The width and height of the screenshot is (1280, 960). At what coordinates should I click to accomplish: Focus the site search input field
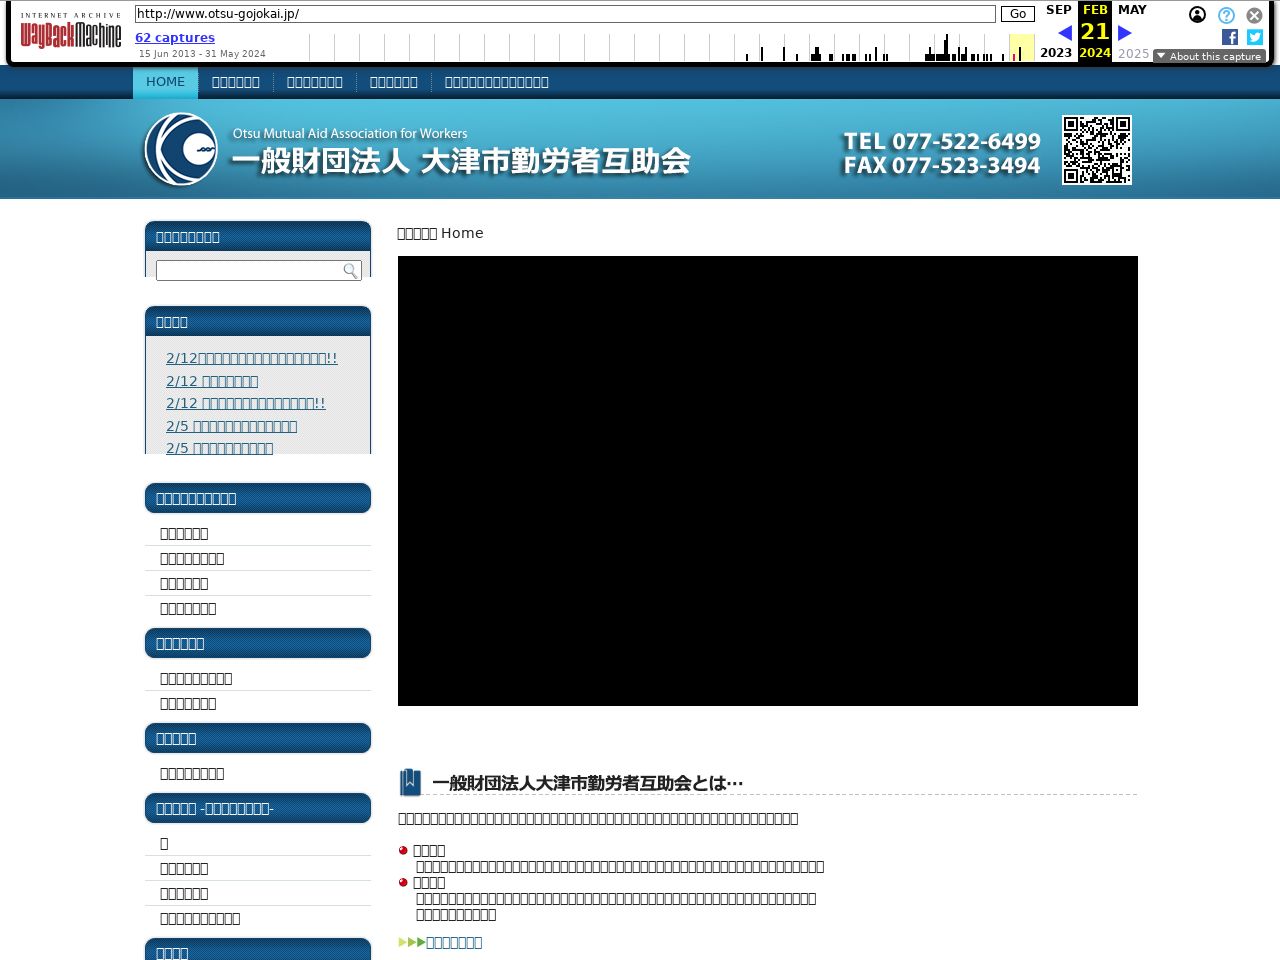[258, 271]
